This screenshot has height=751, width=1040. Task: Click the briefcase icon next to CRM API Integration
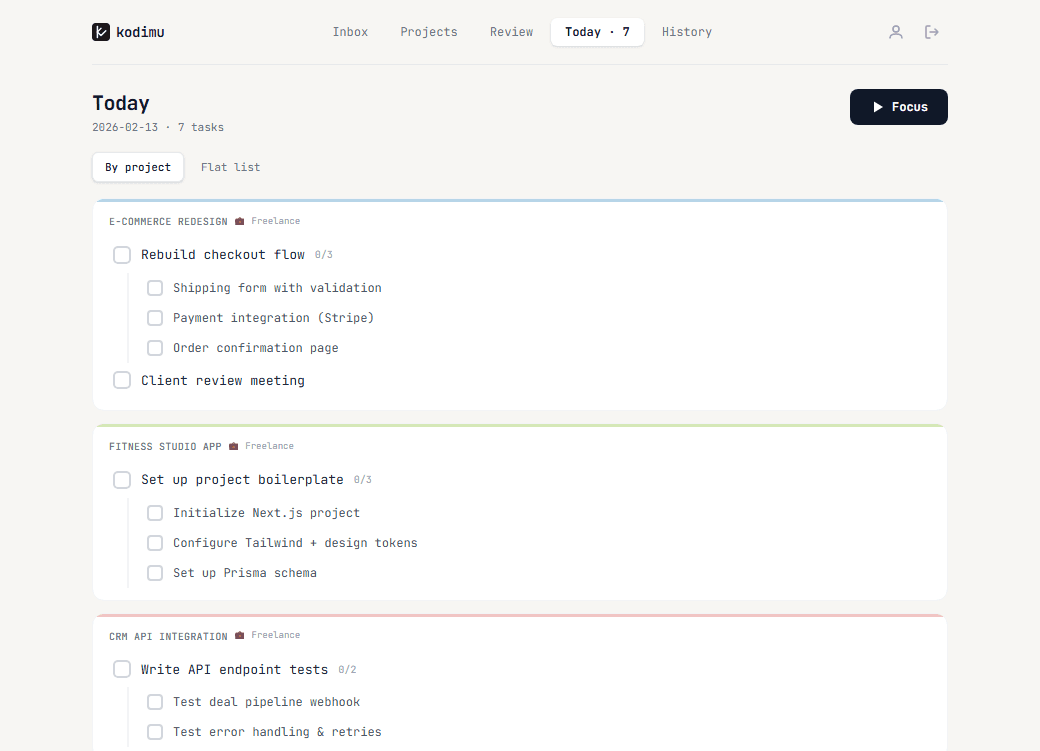(x=239, y=635)
